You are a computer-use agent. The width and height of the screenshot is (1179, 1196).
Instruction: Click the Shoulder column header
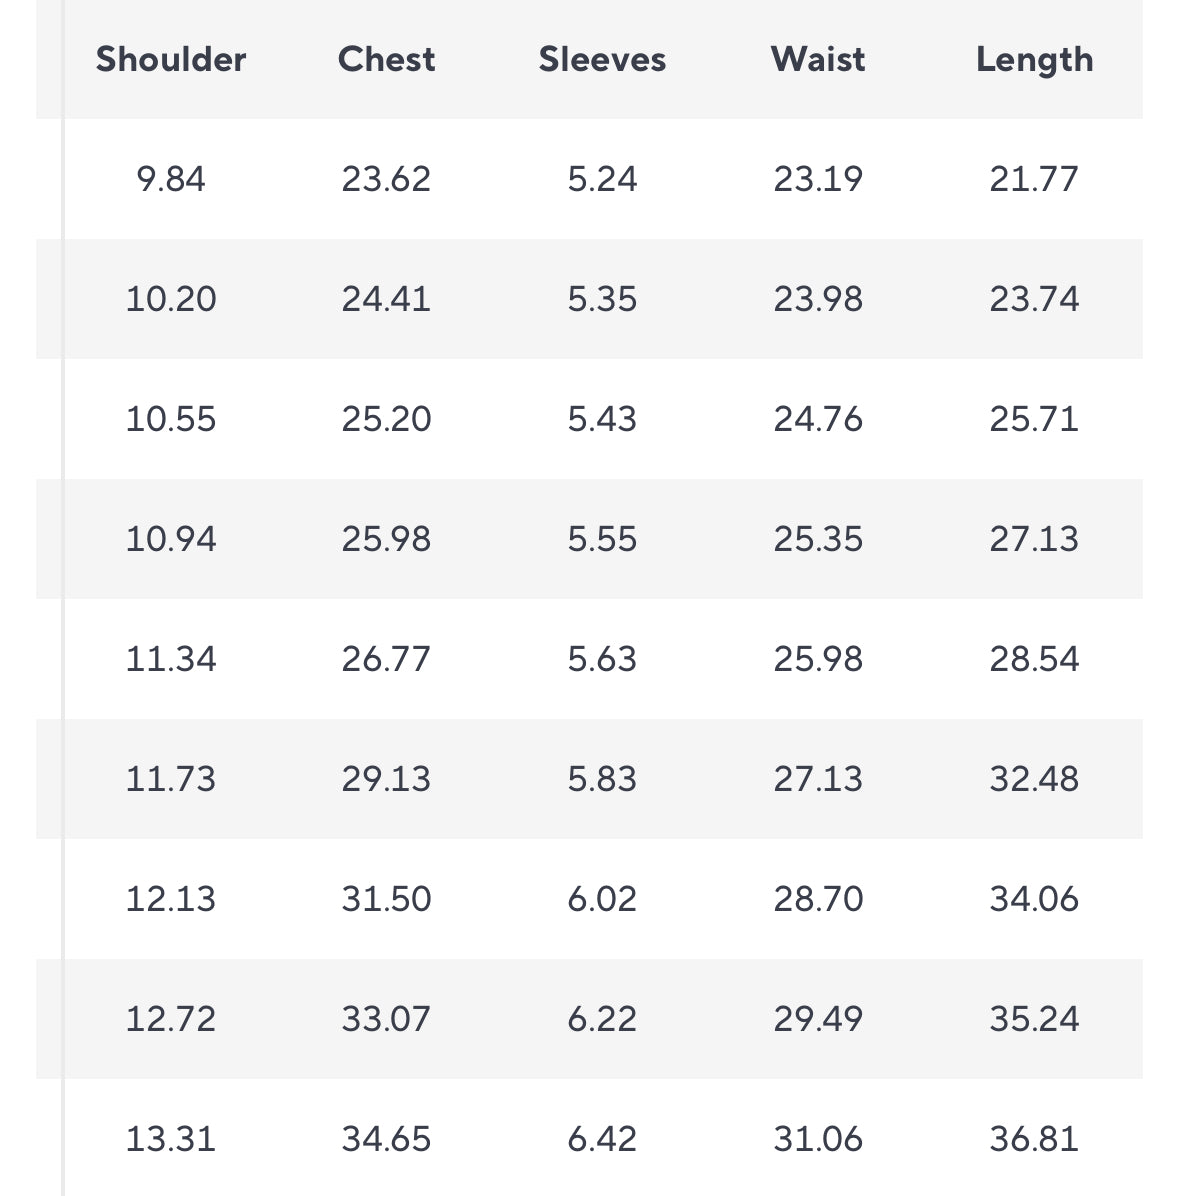[x=171, y=59]
